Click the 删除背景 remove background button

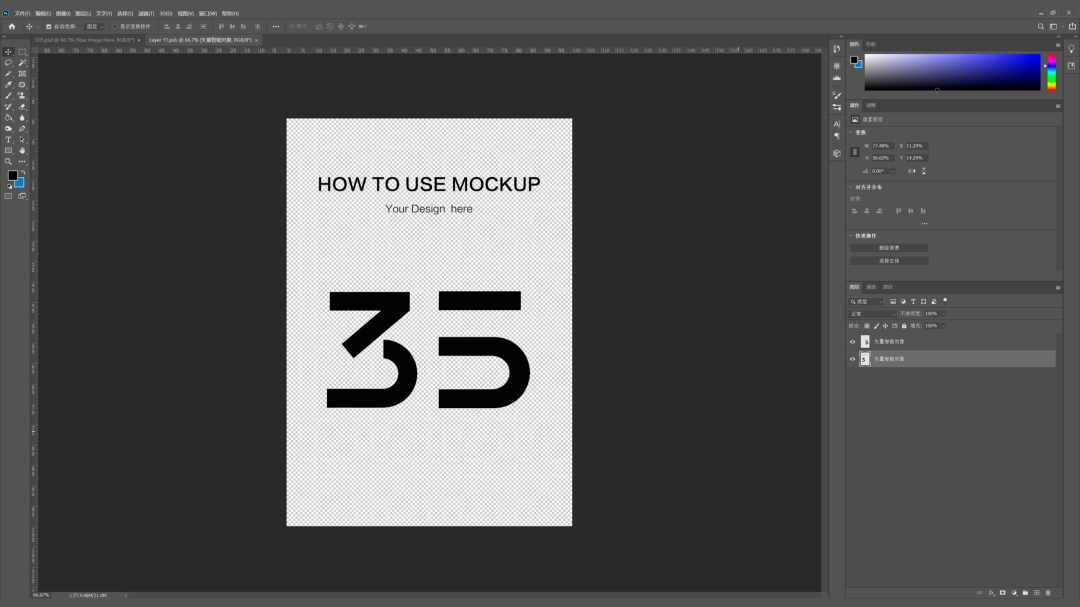[889, 248]
